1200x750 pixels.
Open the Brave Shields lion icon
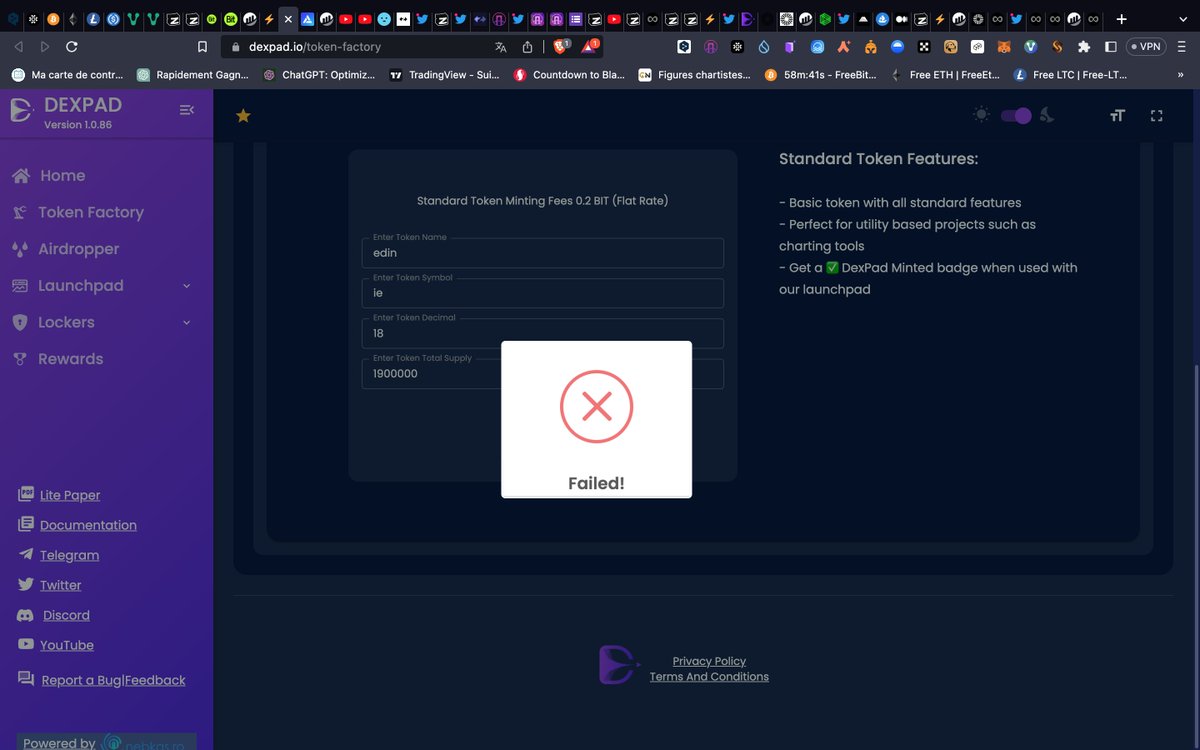click(x=561, y=46)
